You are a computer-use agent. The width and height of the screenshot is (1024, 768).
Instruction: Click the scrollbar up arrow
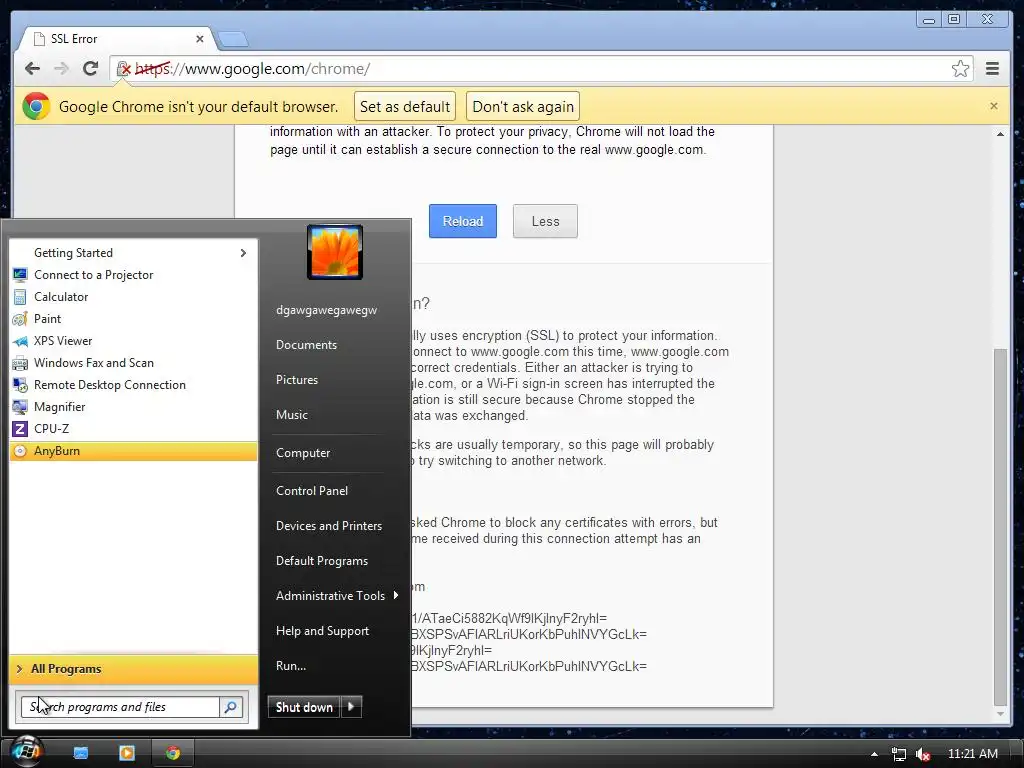1000,134
